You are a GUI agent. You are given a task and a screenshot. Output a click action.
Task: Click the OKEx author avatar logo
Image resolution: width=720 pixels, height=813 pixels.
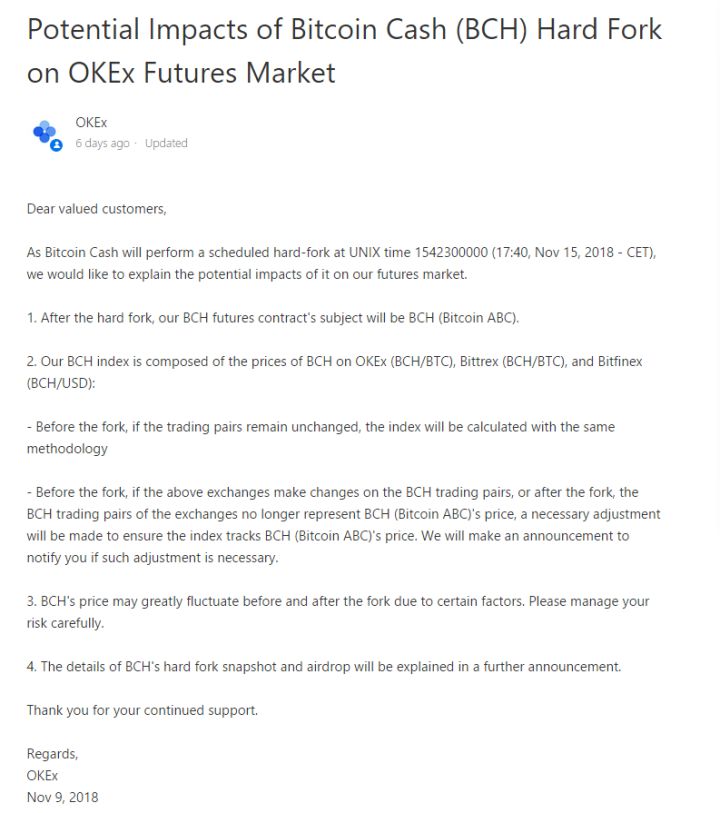click(x=43, y=131)
